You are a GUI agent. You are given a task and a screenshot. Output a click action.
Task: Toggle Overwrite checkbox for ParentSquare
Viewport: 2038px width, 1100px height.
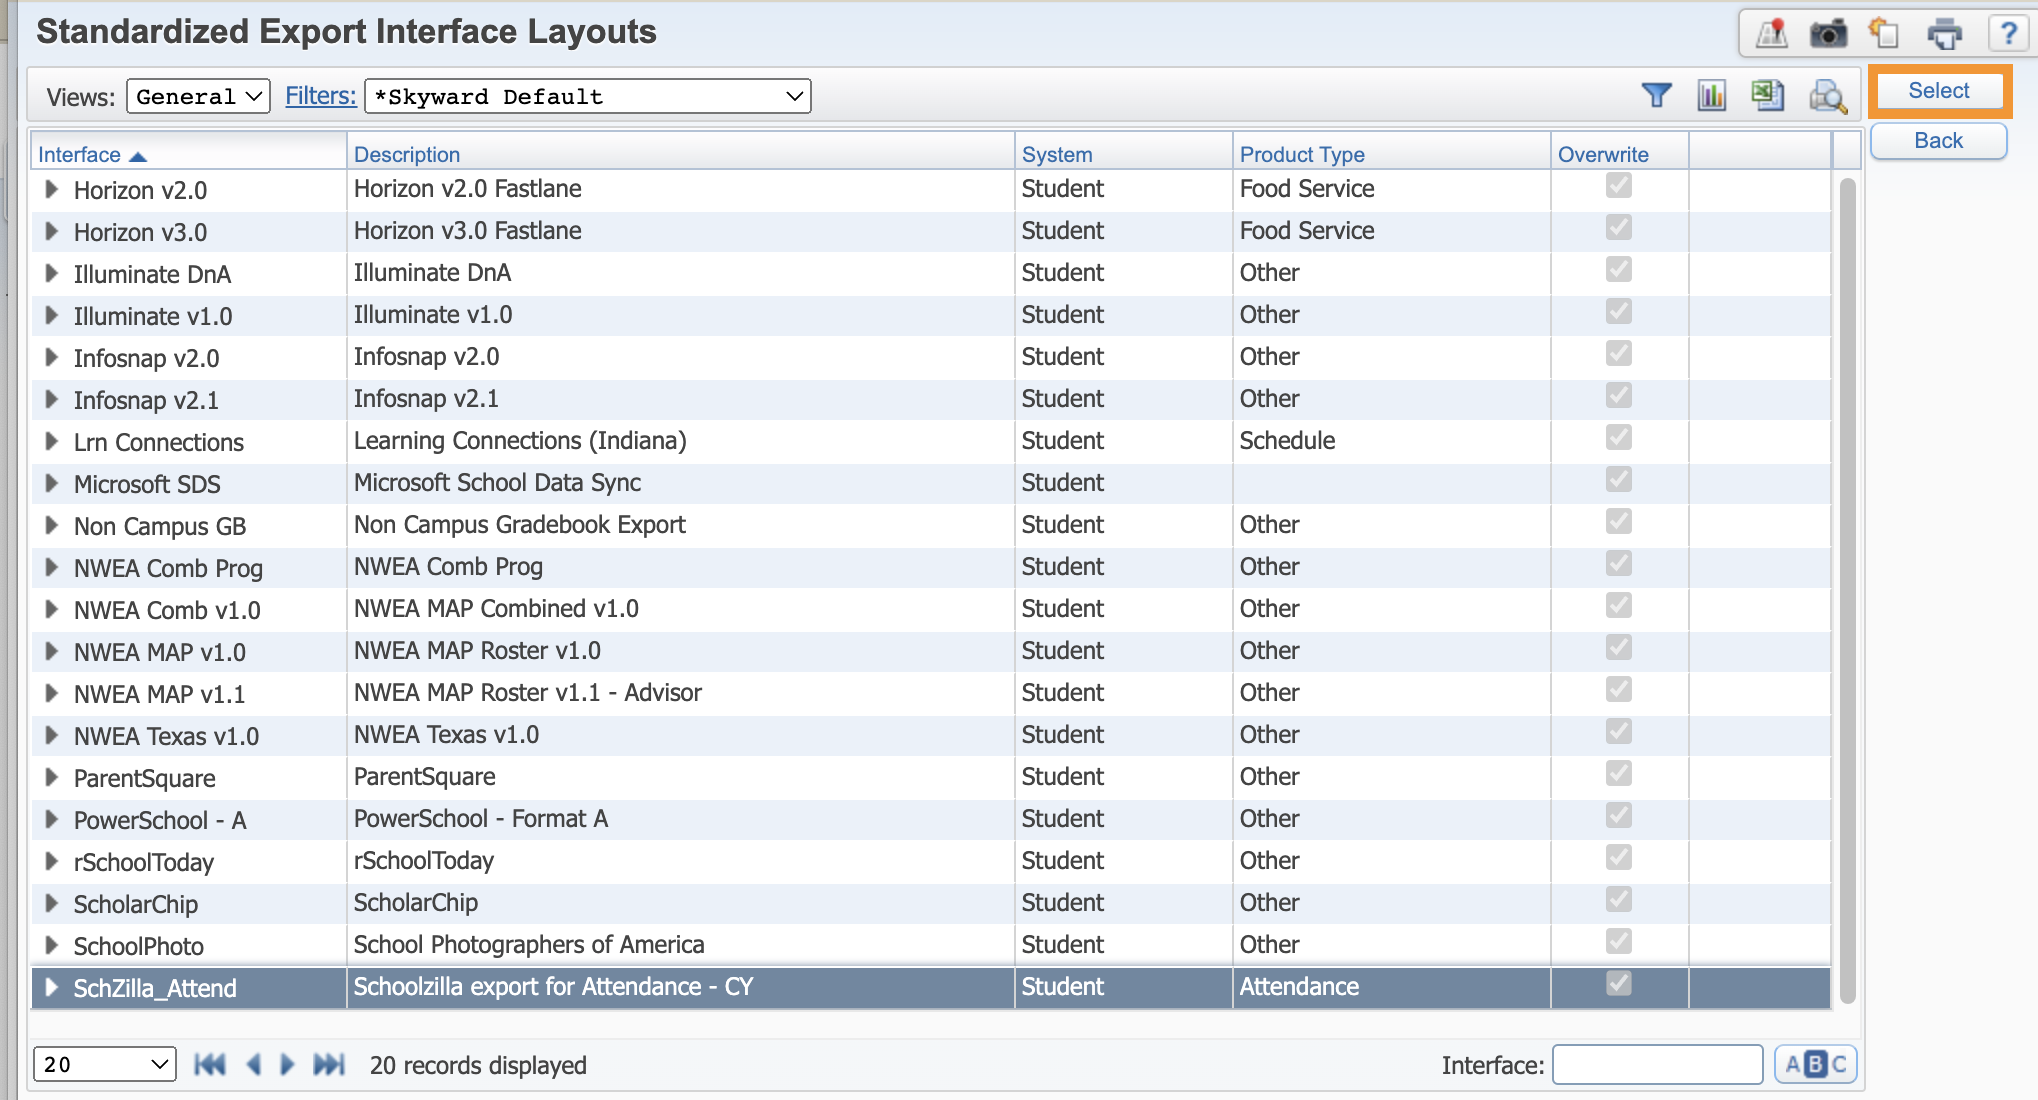(1619, 774)
